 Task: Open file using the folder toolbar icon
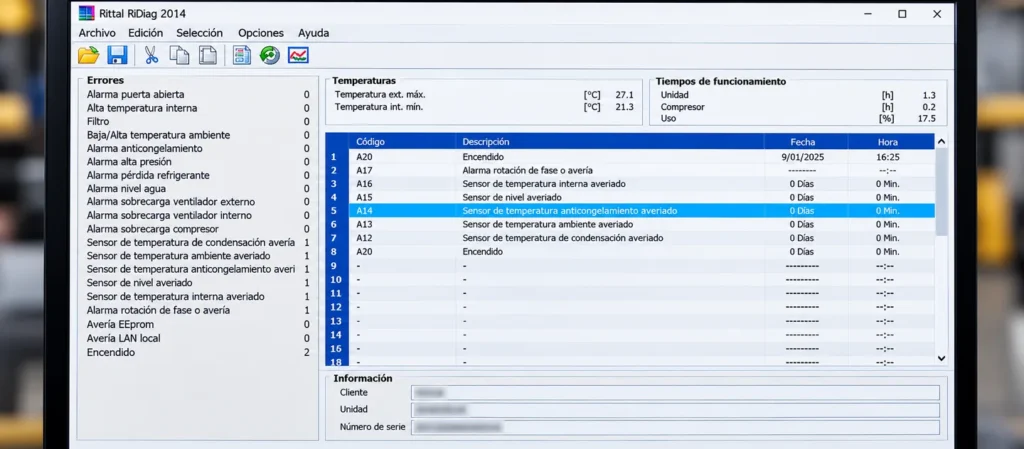(x=88, y=55)
